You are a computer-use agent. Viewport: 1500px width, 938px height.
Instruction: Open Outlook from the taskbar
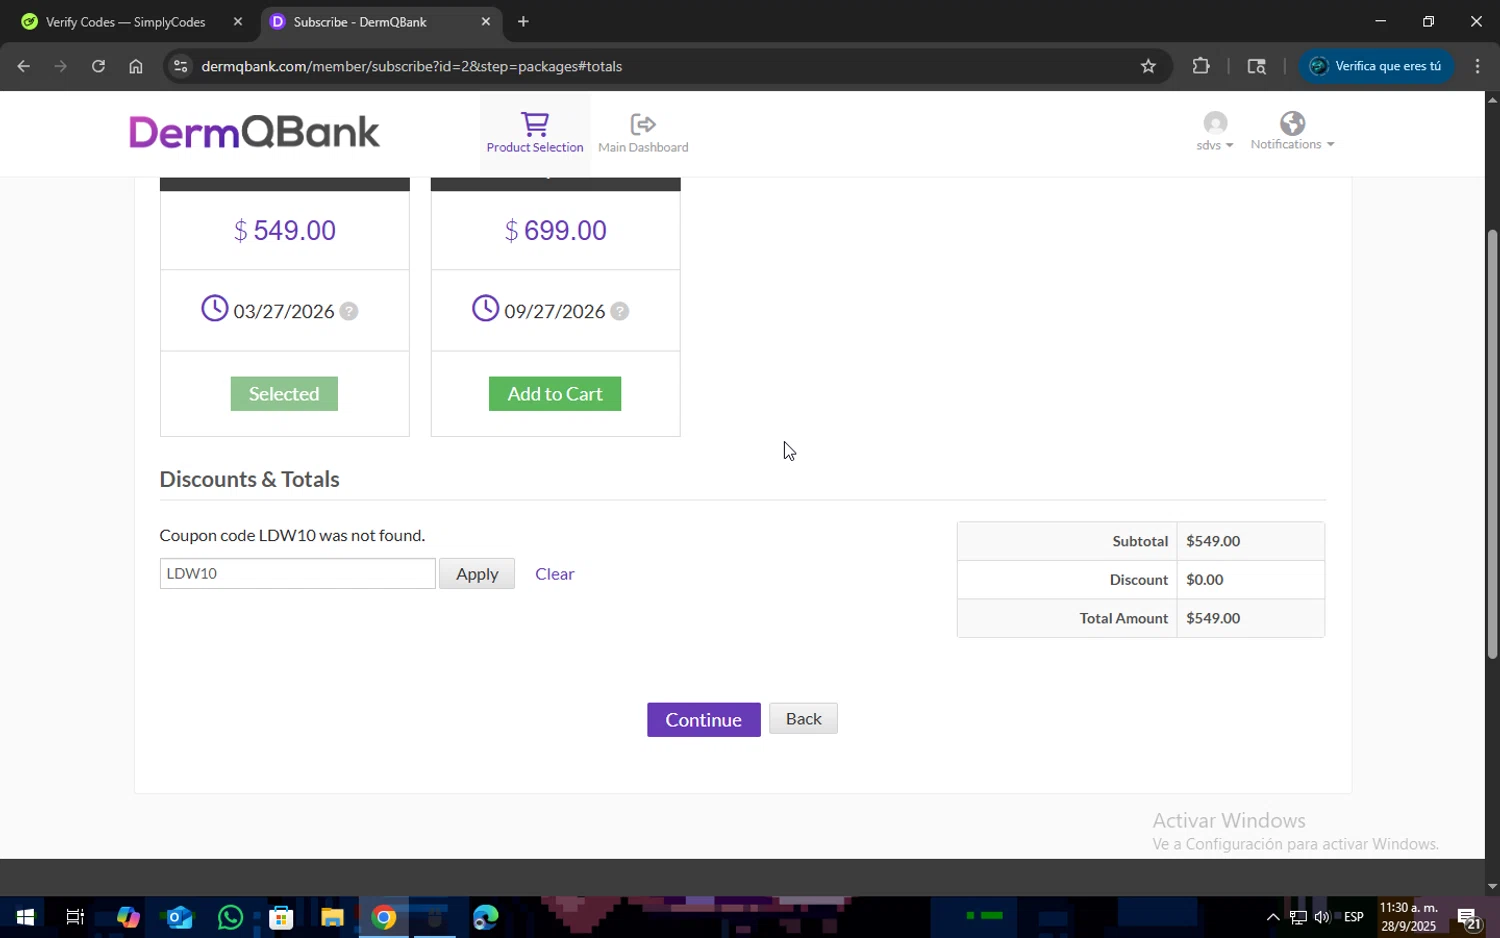[179, 917]
